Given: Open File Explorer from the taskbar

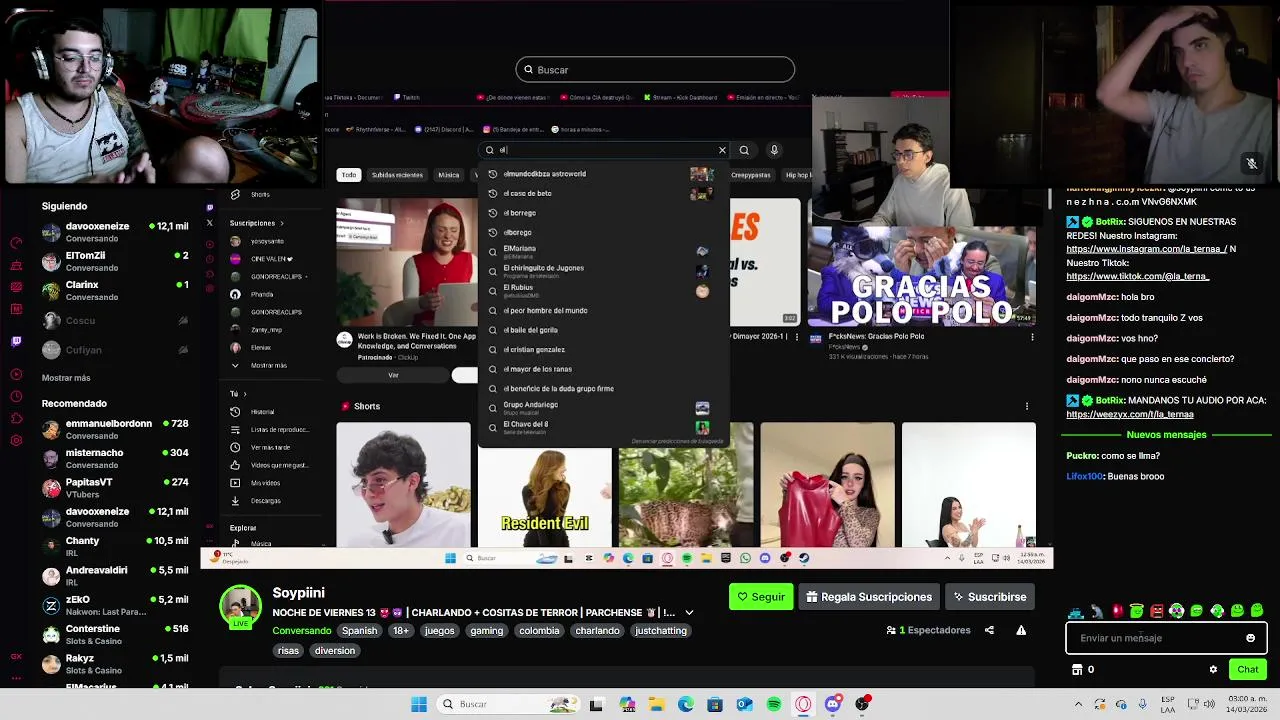Looking at the screenshot, I should click(656, 704).
